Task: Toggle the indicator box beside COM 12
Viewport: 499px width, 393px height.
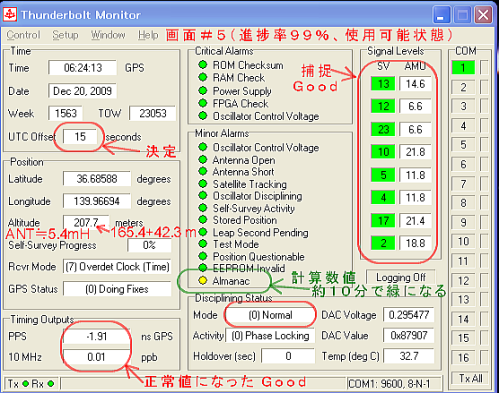Action: coord(484,281)
